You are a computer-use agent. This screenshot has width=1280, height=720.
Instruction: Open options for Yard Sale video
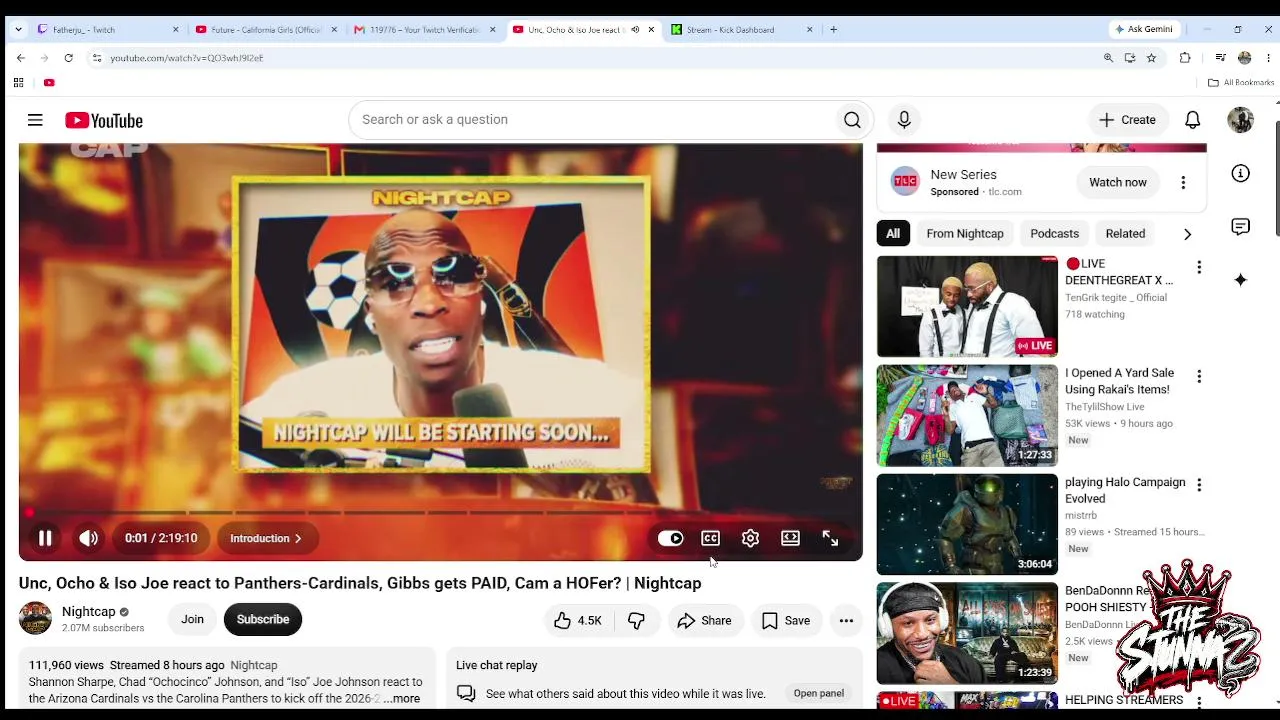pyautogui.click(x=1199, y=376)
